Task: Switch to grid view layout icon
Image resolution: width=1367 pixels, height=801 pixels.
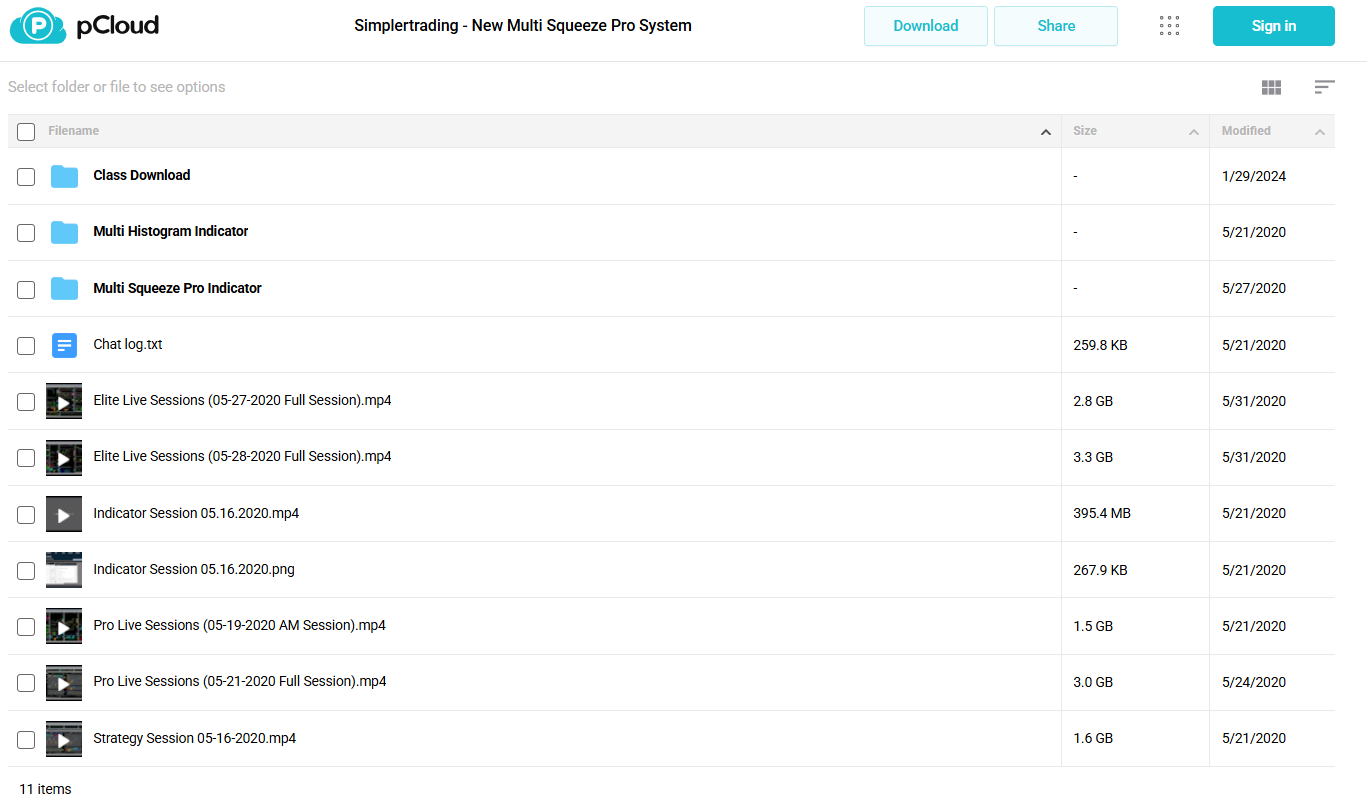Action: [1271, 88]
